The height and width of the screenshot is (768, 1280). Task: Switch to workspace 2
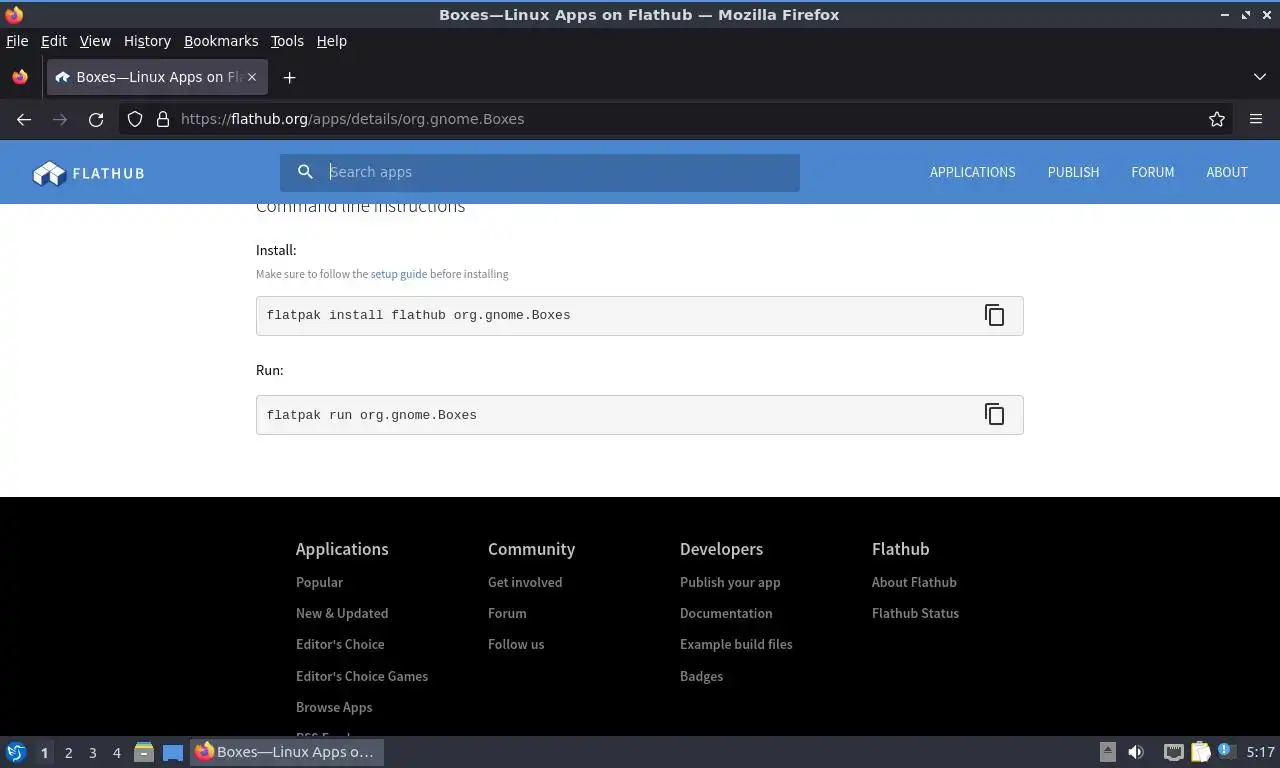(x=68, y=752)
